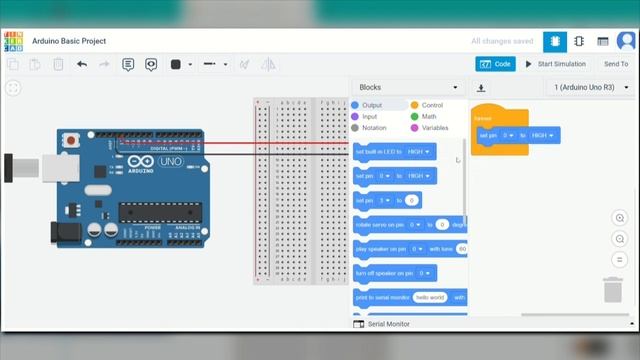Screen dimensions: 640x360
Task: Click degrees value field in rotate servo block
Action: (442, 225)
